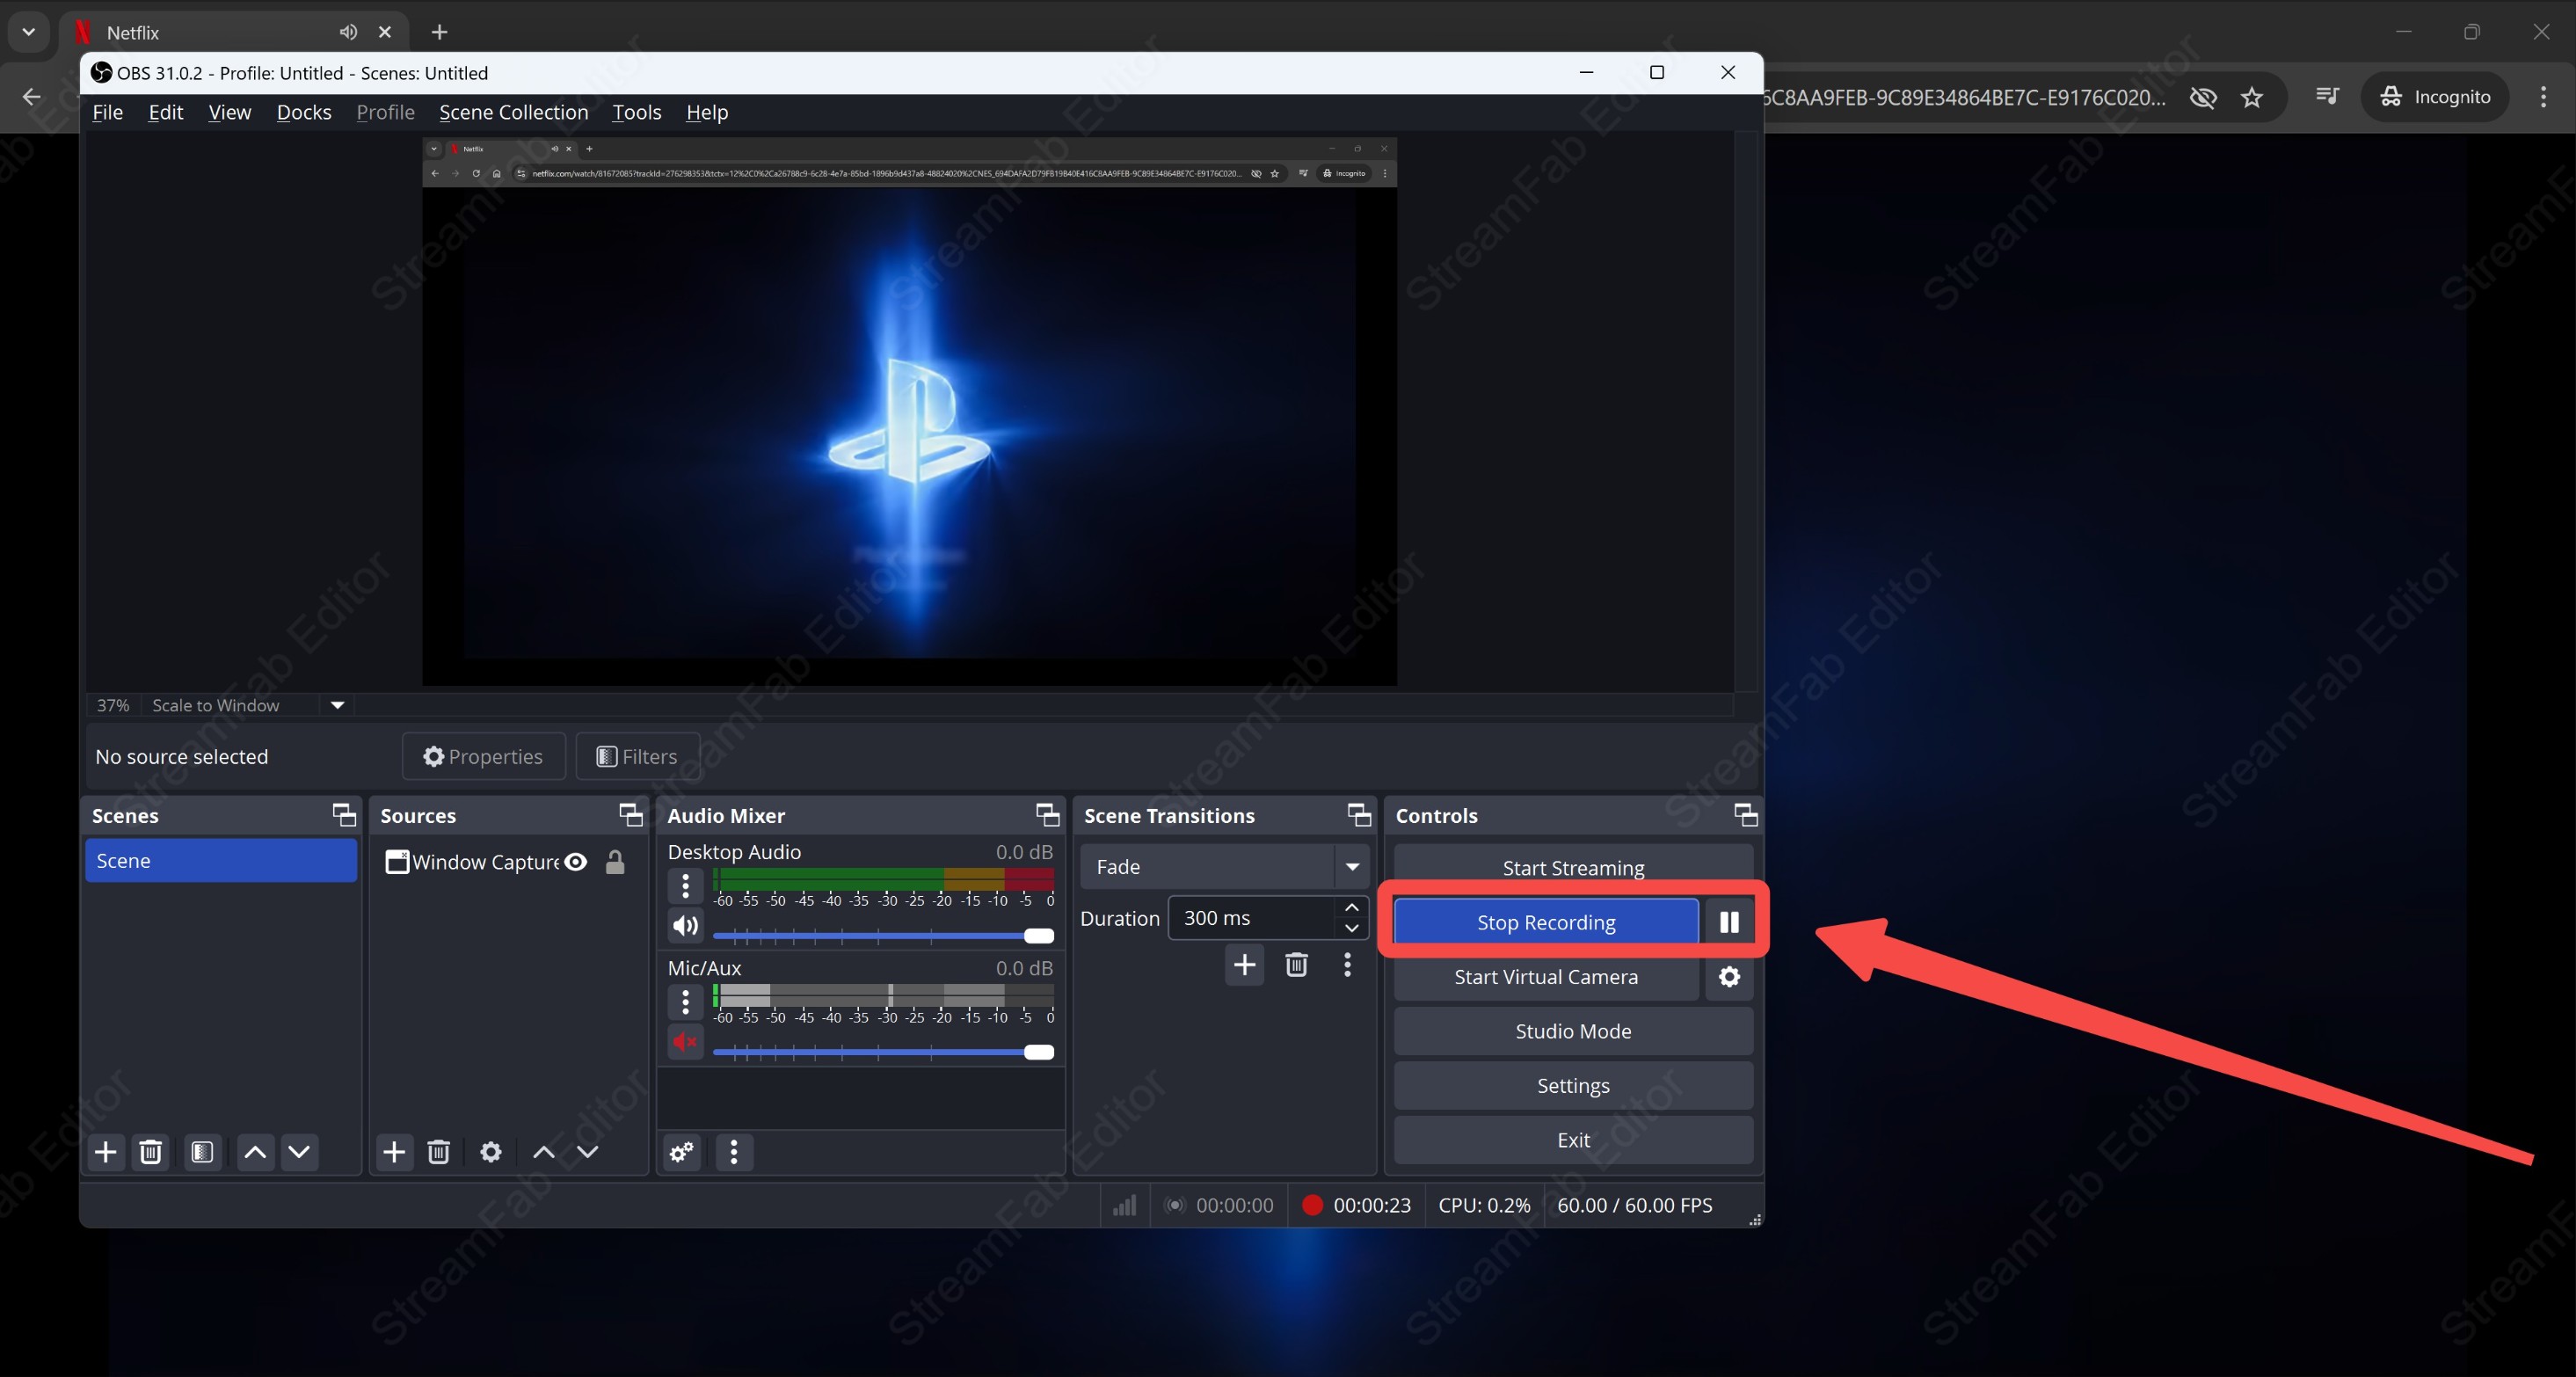Click Start Virtual Camera button

(x=1546, y=977)
